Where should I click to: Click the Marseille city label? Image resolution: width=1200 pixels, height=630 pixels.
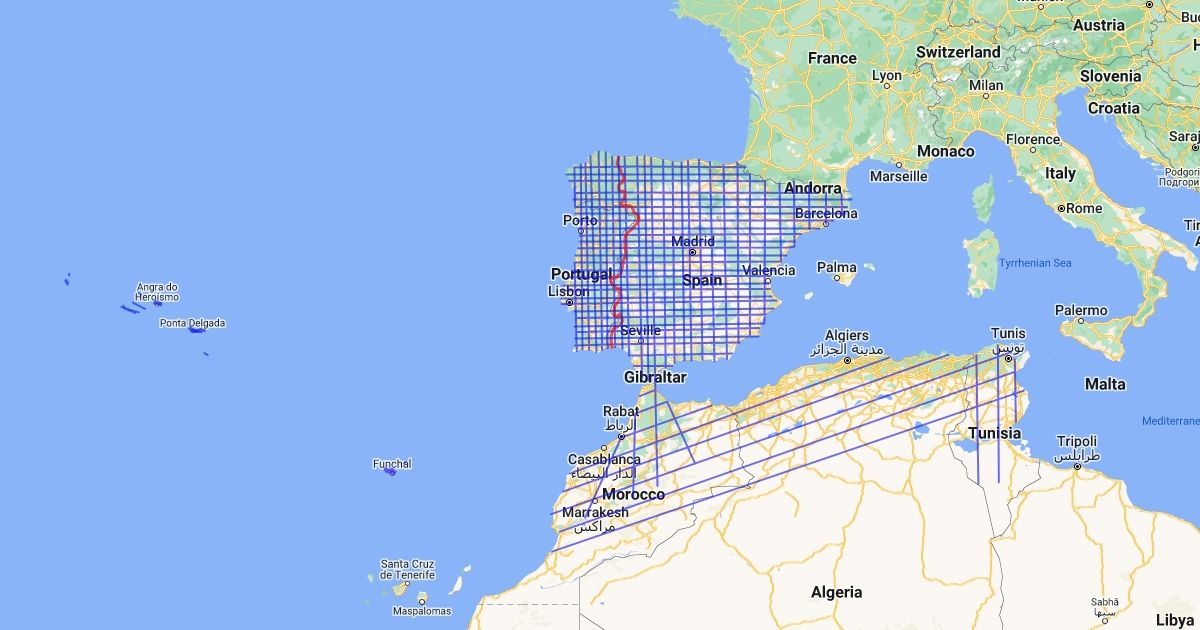pos(899,176)
